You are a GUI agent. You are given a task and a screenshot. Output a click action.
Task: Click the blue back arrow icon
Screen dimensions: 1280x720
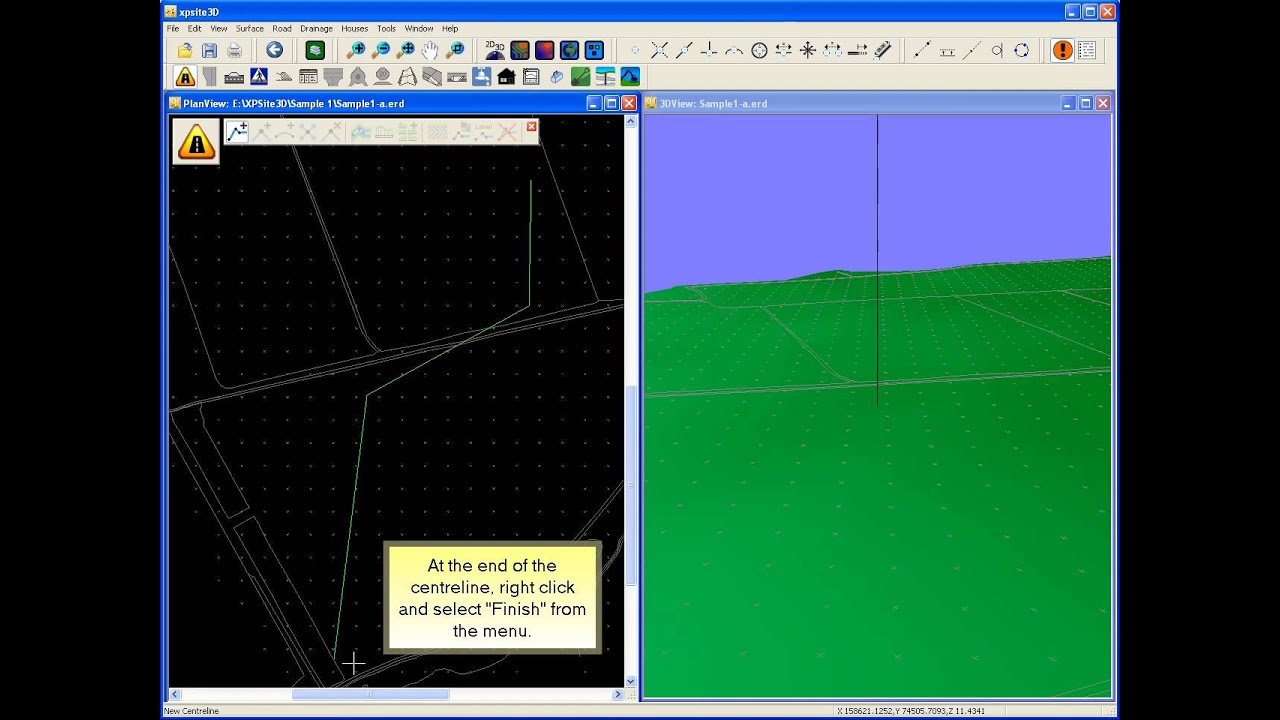tap(274, 50)
